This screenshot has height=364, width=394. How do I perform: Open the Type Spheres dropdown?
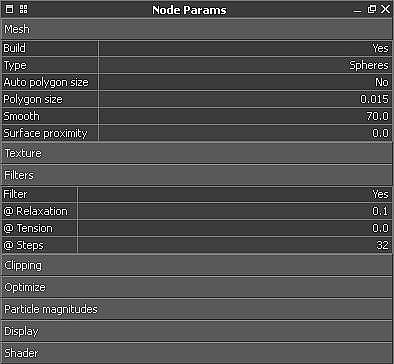(245, 65)
